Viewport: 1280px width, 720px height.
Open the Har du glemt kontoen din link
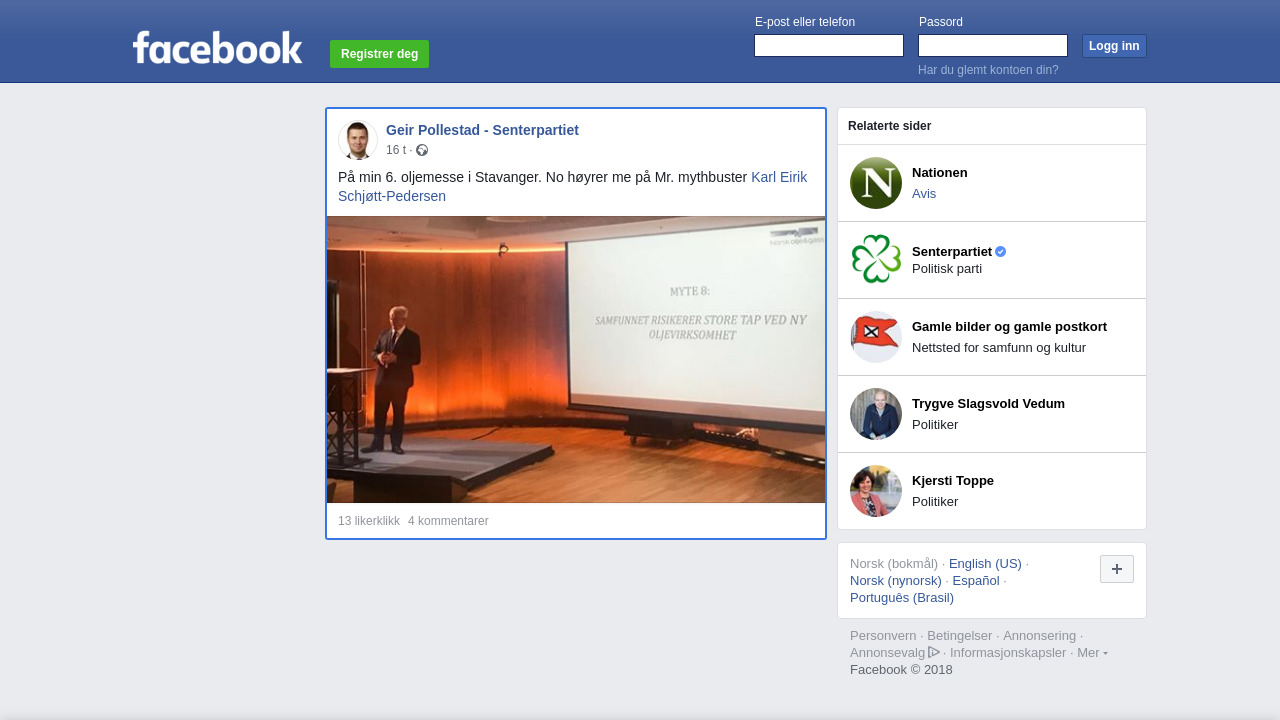pos(988,70)
